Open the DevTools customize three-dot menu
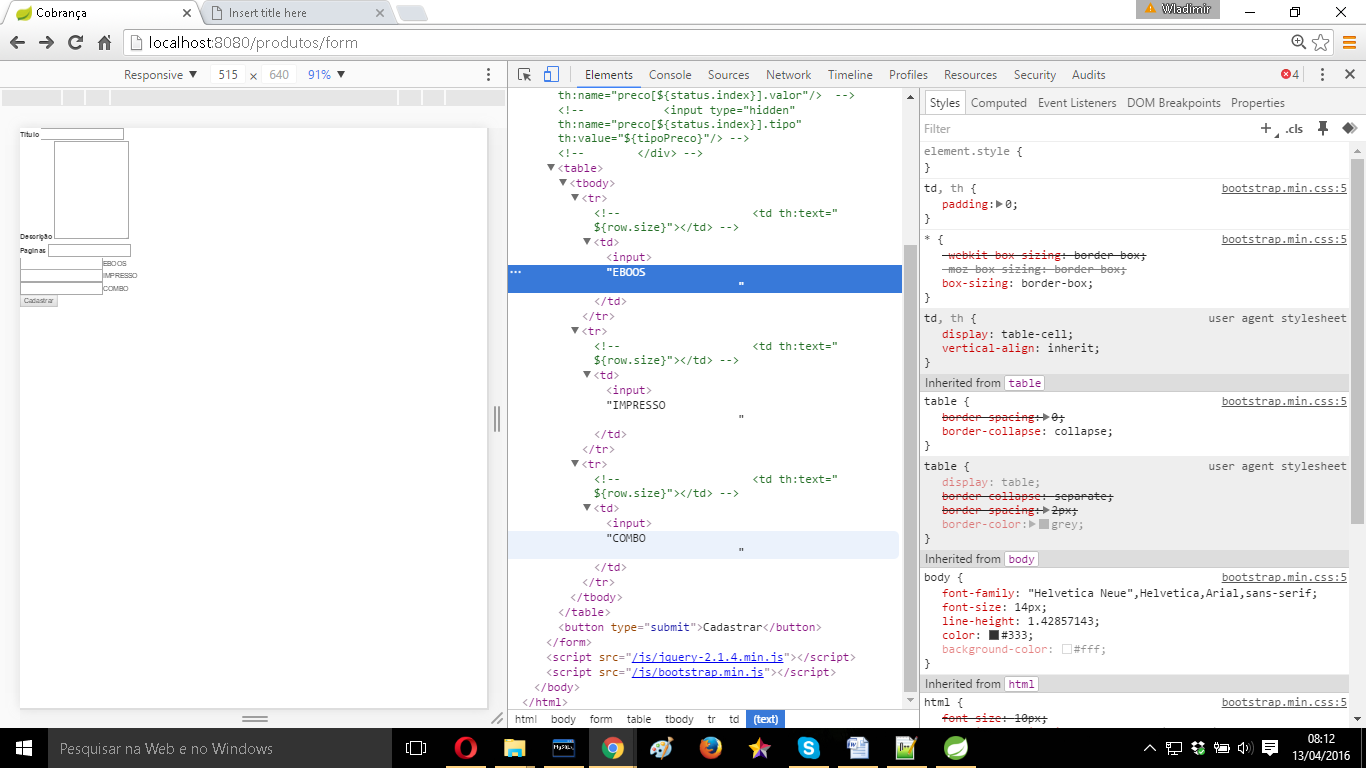 tap(1322, 75)
